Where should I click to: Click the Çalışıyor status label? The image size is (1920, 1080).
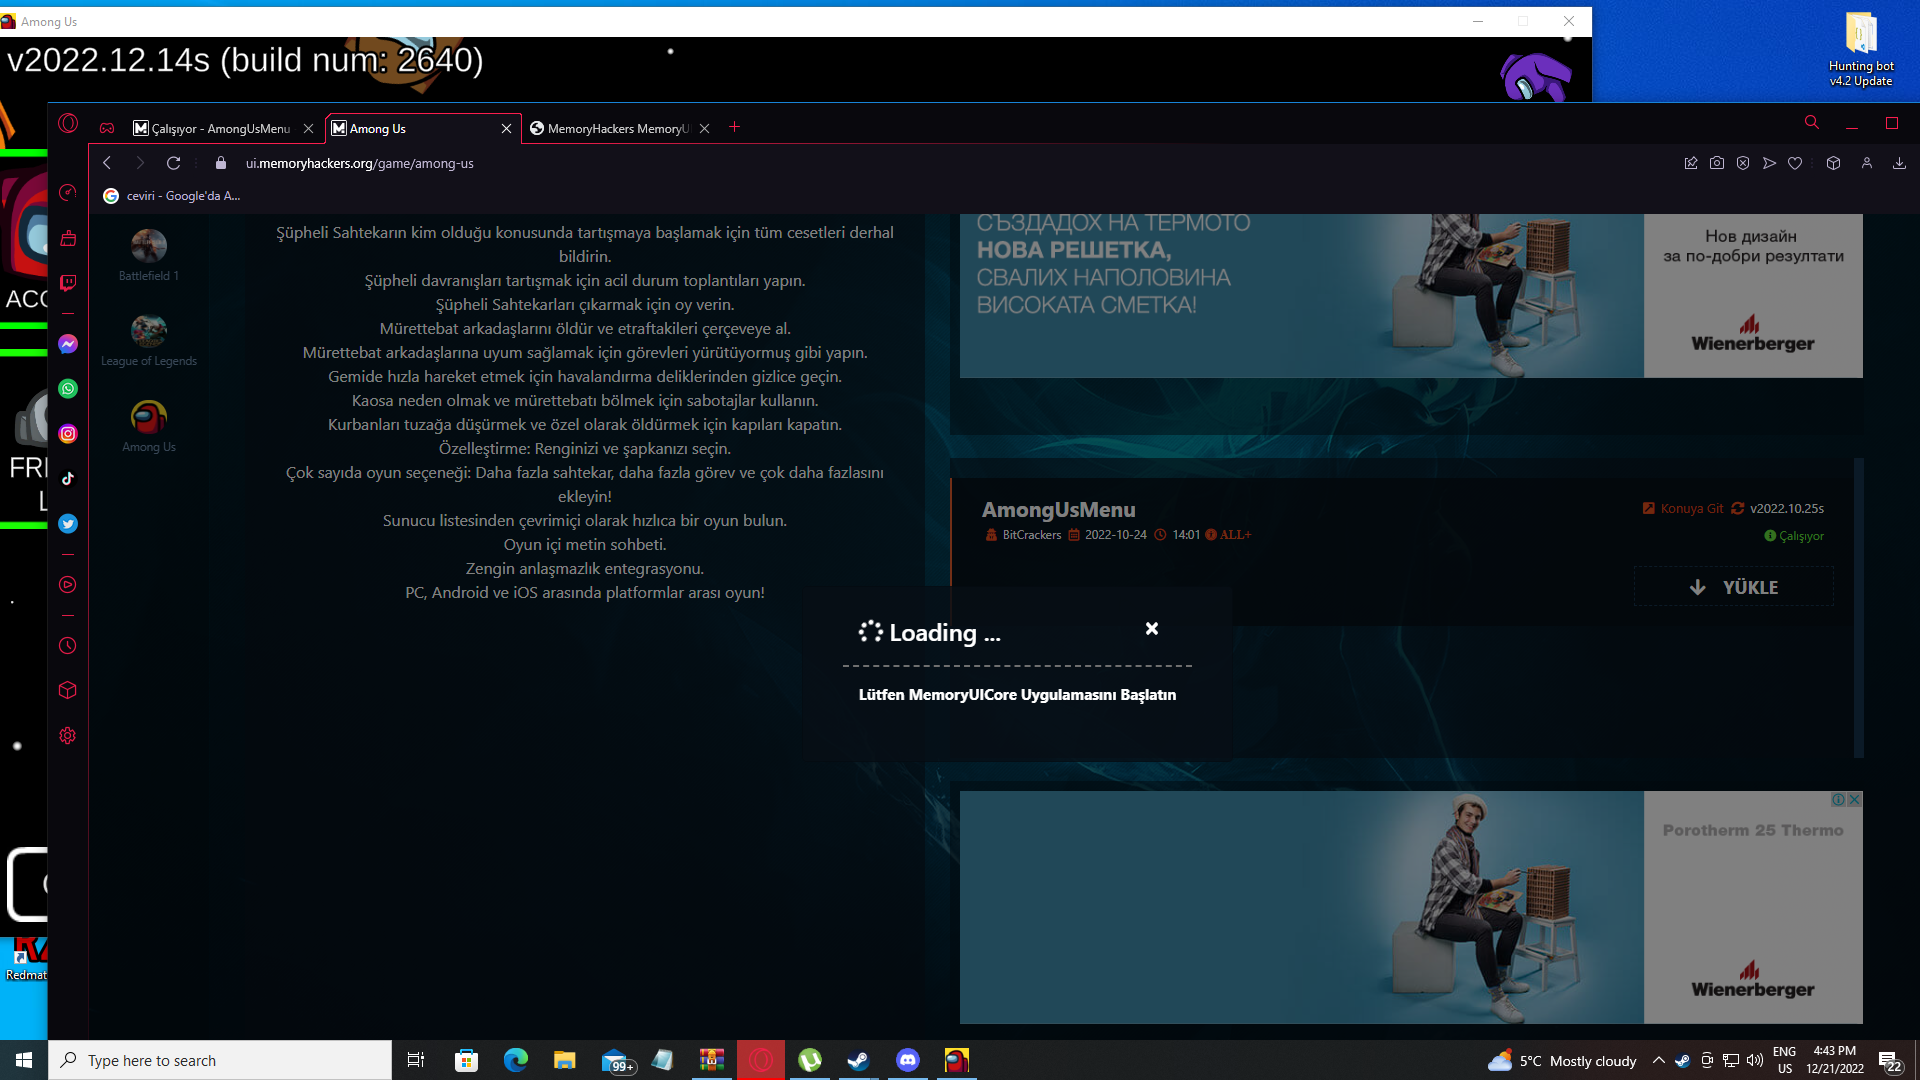click(1794, 536)
